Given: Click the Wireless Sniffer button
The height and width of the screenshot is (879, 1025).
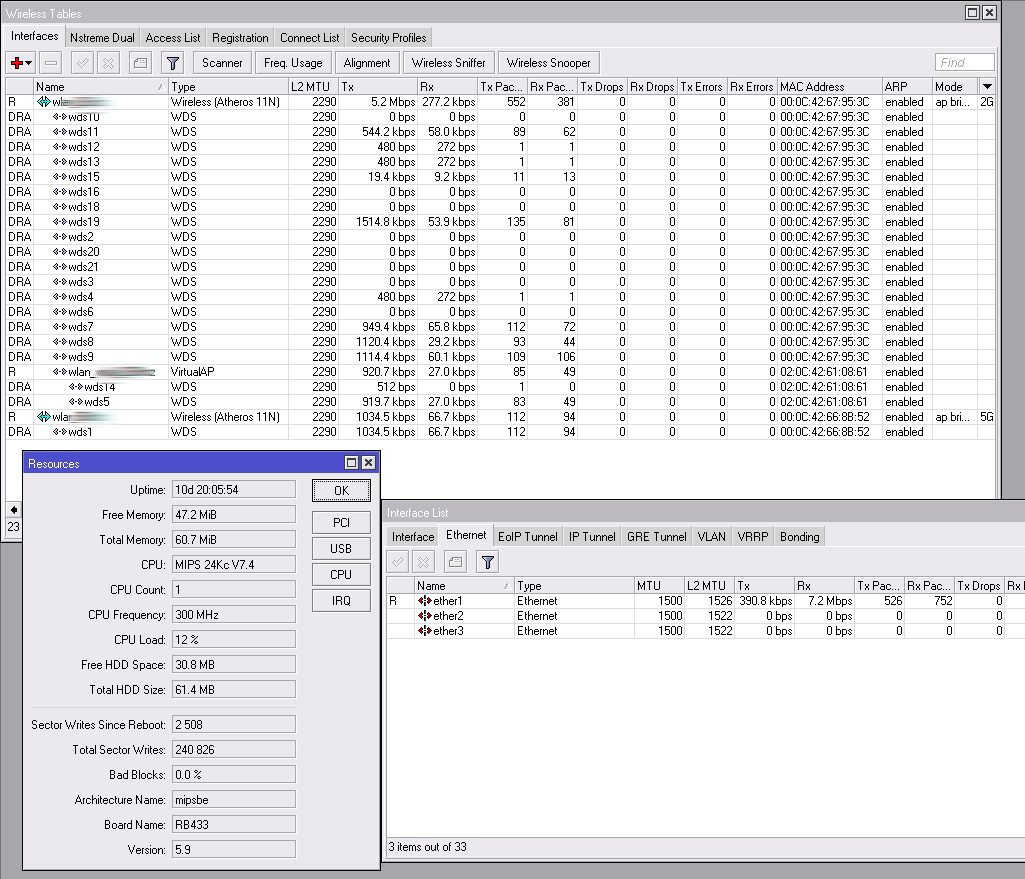Looking at the screenshot, I should [x=448, y=62].
